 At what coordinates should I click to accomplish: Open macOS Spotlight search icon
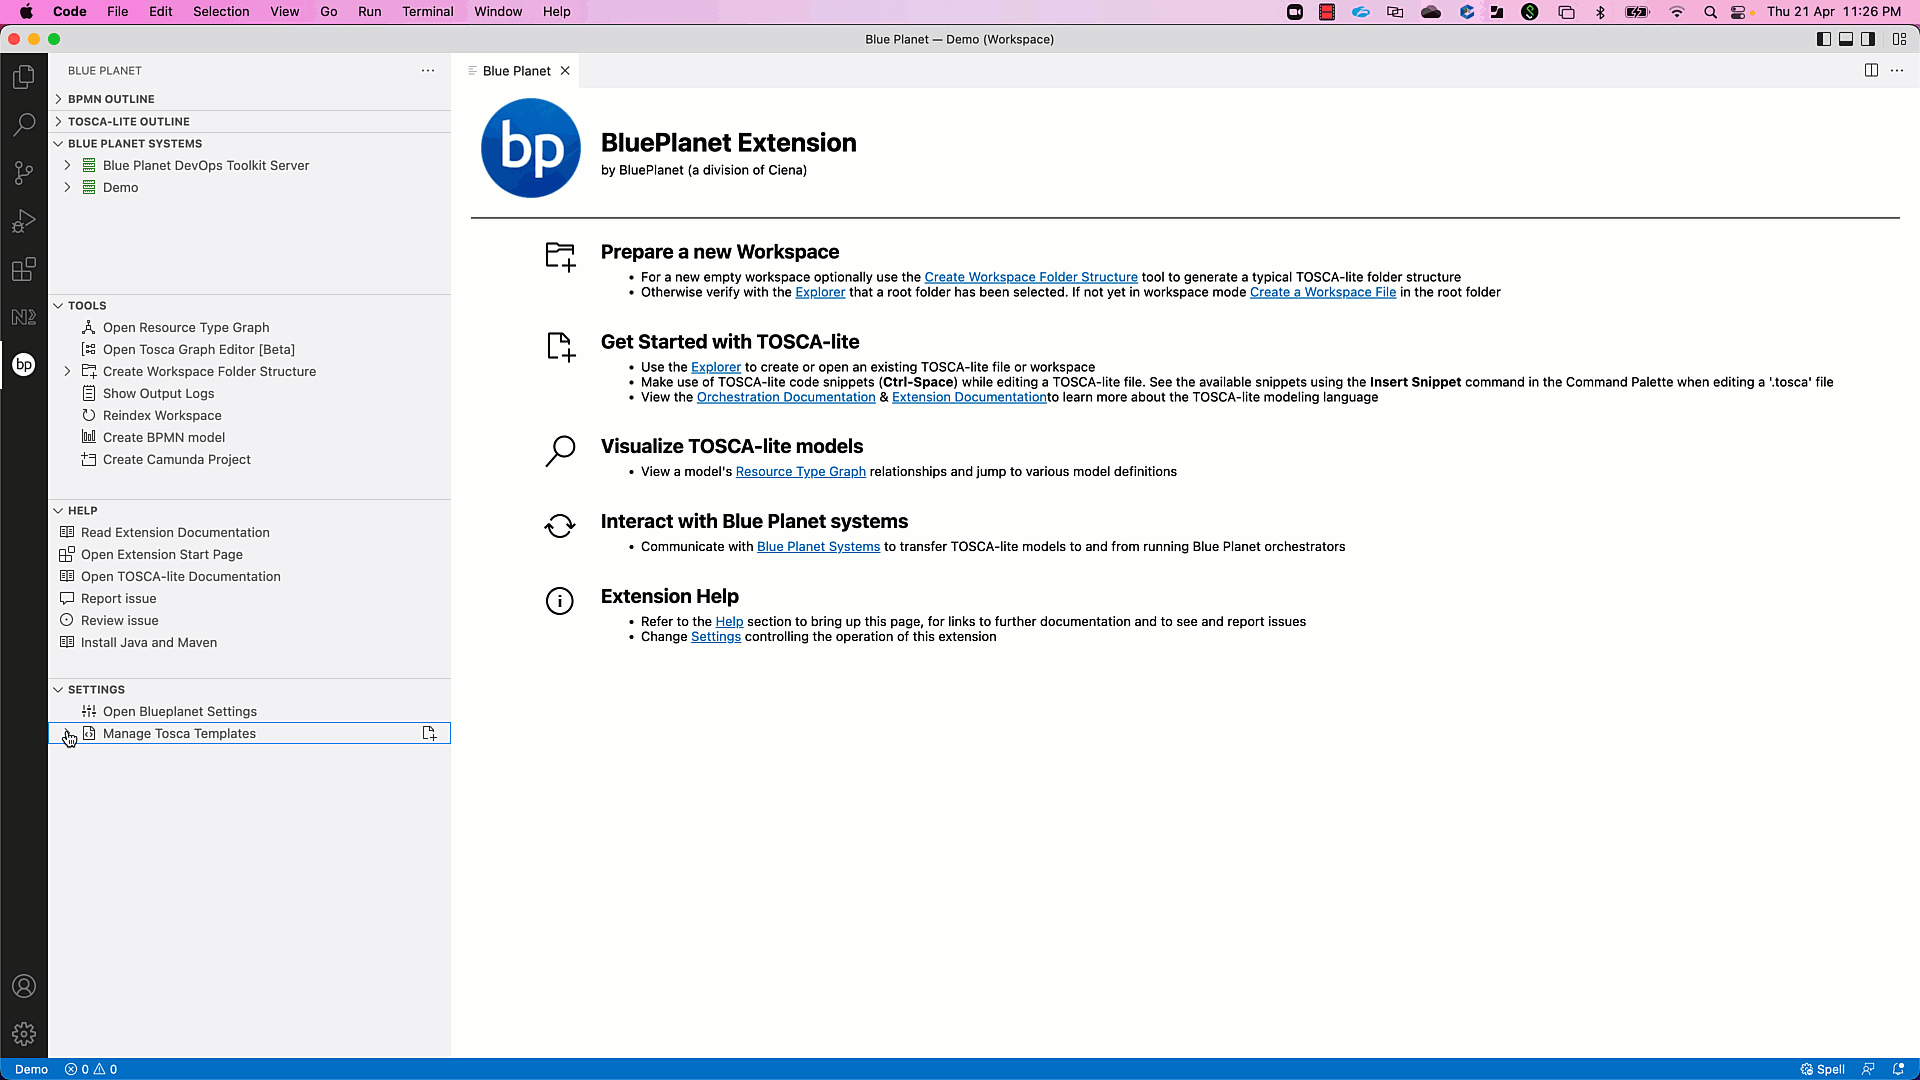tap(1710, 12)
